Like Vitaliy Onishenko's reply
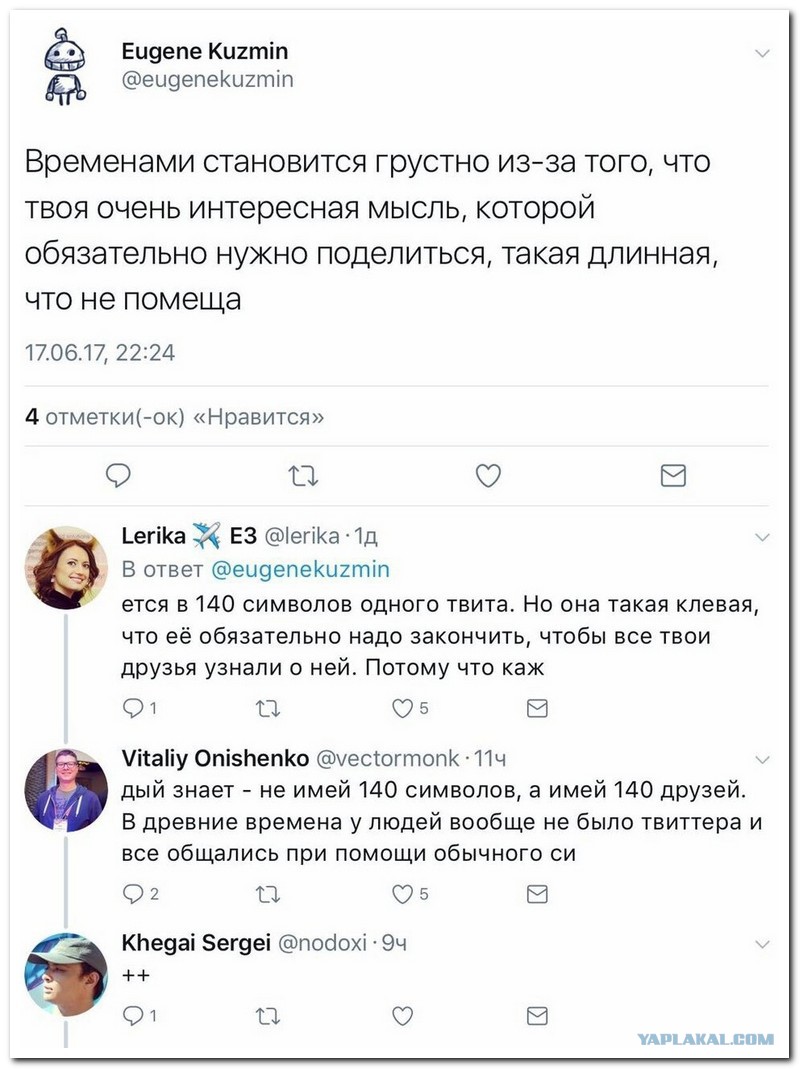Viewport: 800px width, 1069px height. click(410, 894)
